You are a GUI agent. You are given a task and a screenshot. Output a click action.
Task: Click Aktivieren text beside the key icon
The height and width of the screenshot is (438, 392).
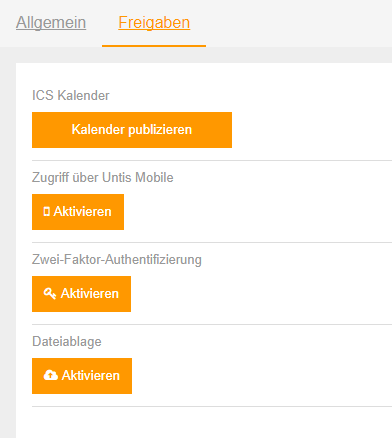point(90,293)
